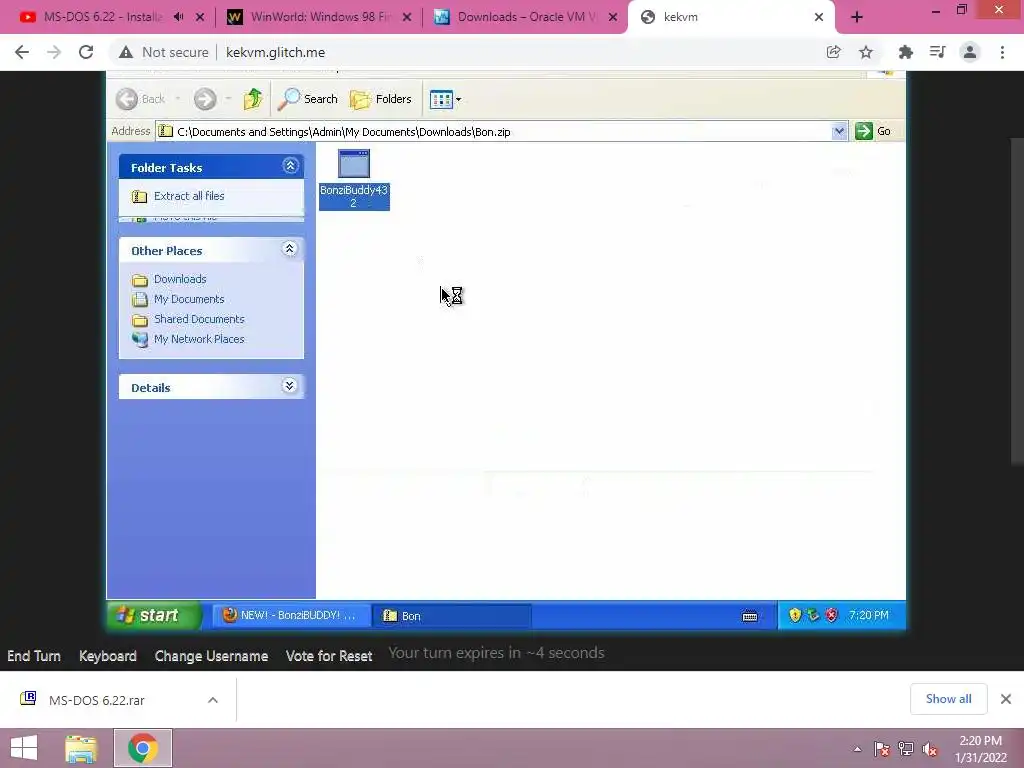Click End Turn below the VM
The width and height of the screenshot is (1024, 768).
tap(34, 656)
